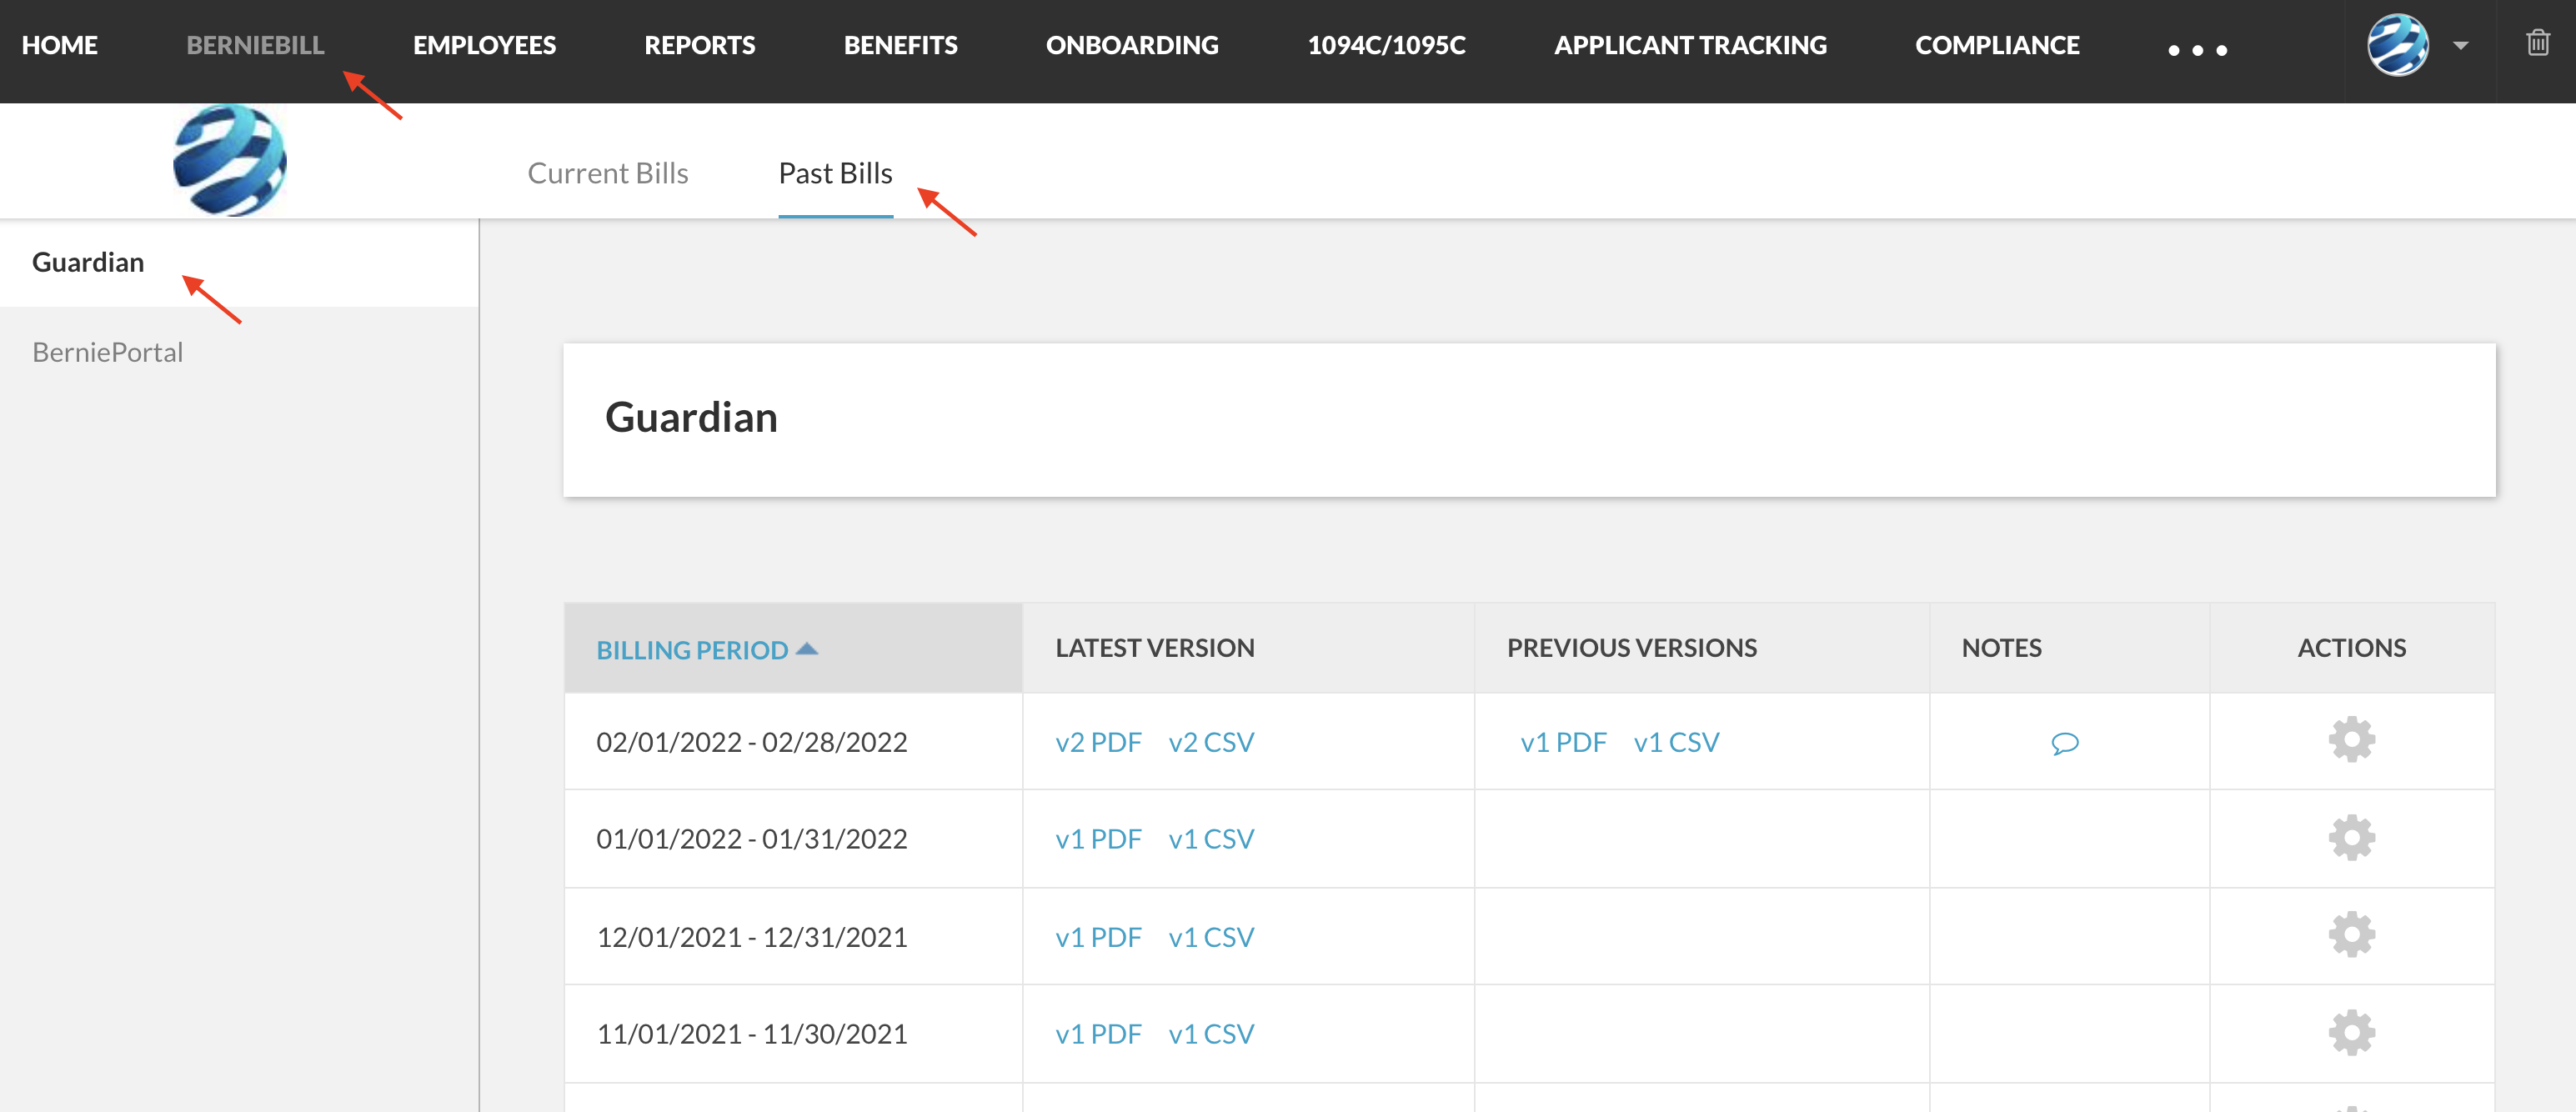Open the 1094C/1095C menu
The image size is (2576, 1112).
point(1386,45)
